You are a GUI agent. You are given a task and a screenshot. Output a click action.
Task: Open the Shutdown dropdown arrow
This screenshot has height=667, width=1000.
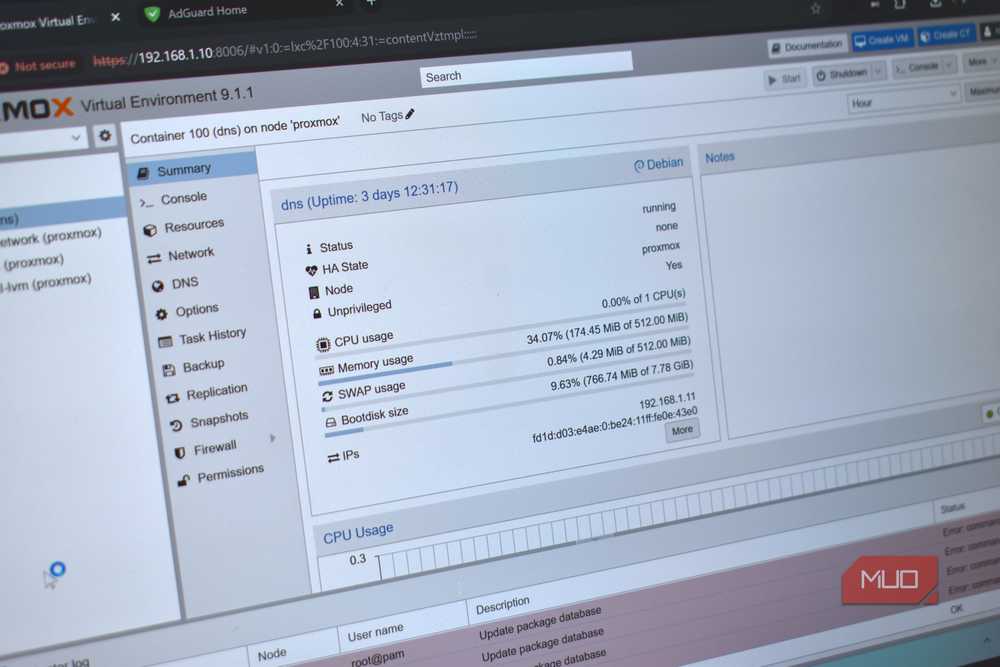pyautogui.click(x=878, y=71)
